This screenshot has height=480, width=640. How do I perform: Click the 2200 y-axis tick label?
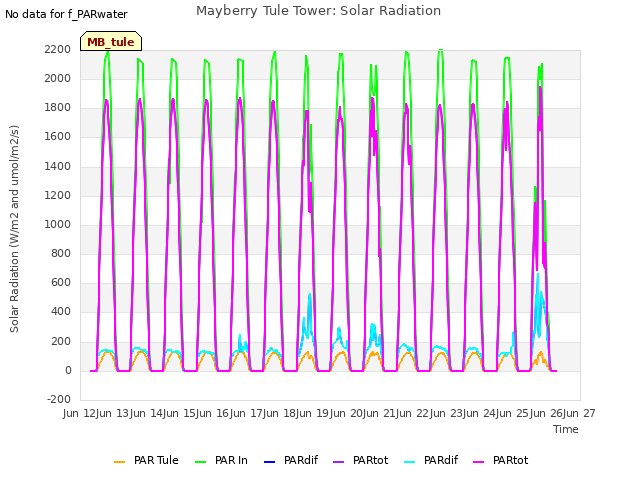tap(58, 49)
